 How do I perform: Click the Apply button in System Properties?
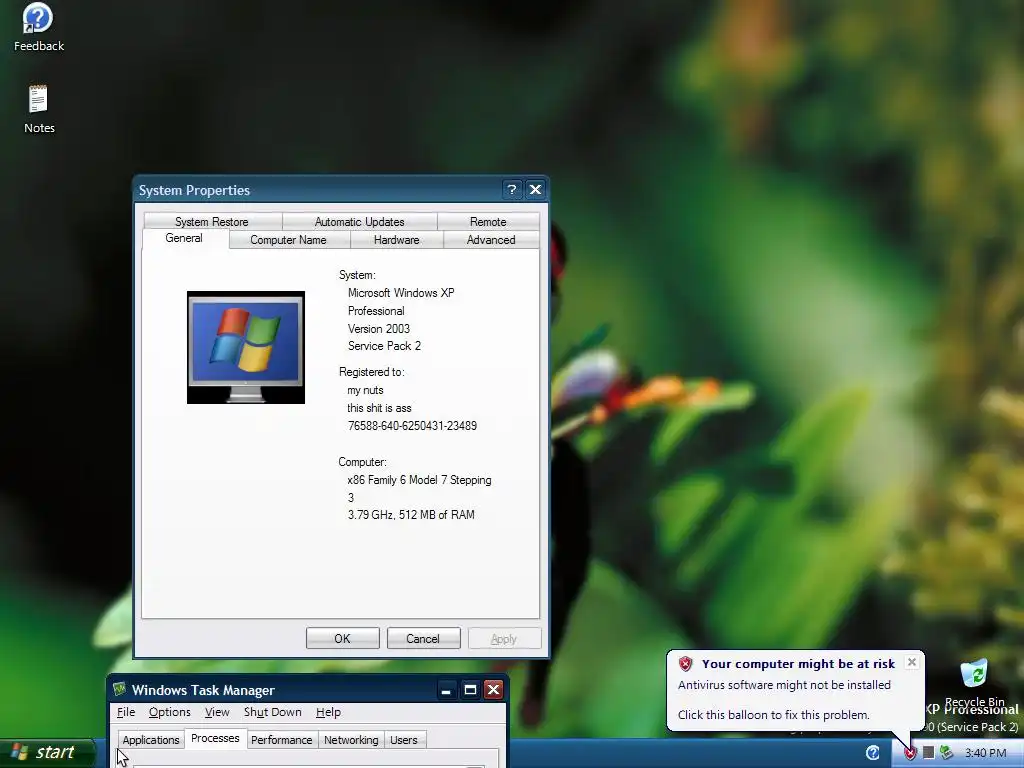point(504,638)
